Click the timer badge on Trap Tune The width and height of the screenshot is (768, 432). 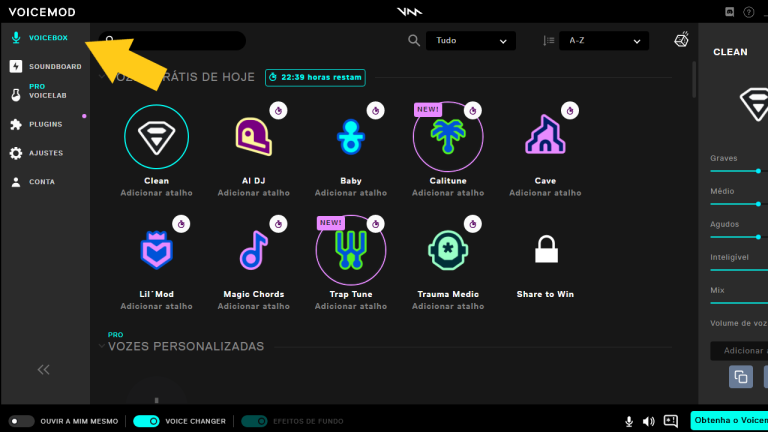376,224
